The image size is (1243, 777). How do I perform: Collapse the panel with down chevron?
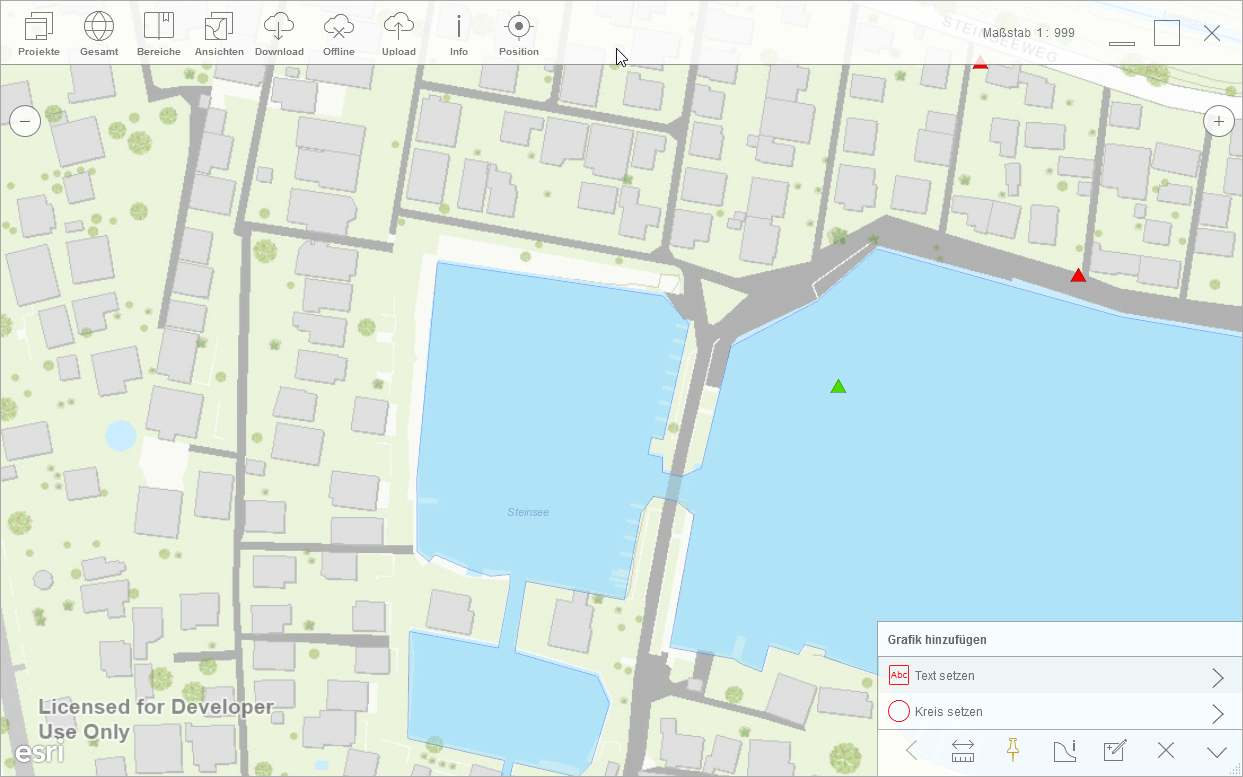pos(1216,751)
